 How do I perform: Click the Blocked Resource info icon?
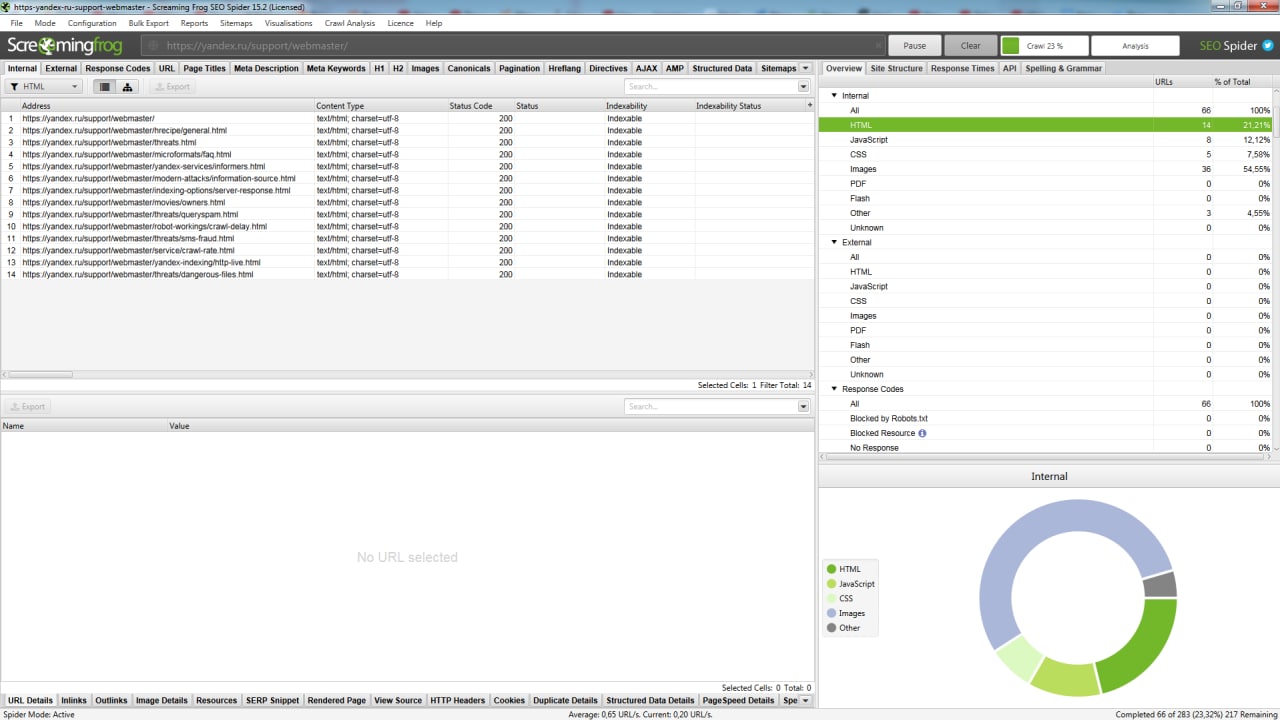(922, 433)
